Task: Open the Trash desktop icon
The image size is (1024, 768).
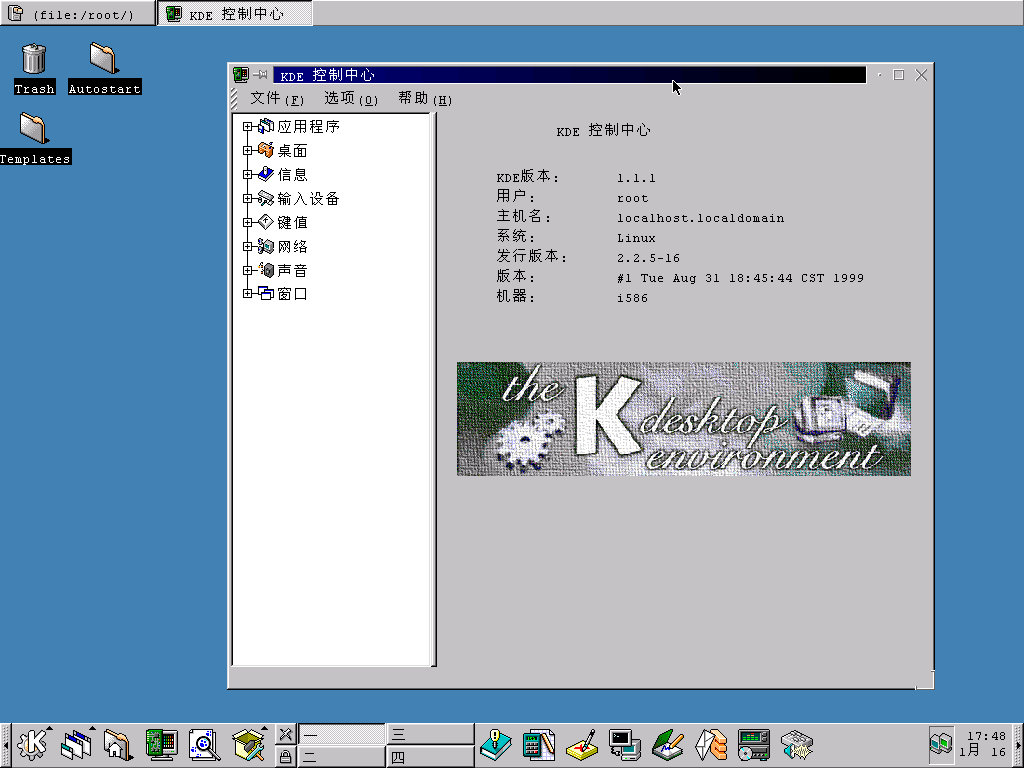Action: pos(34,69)
